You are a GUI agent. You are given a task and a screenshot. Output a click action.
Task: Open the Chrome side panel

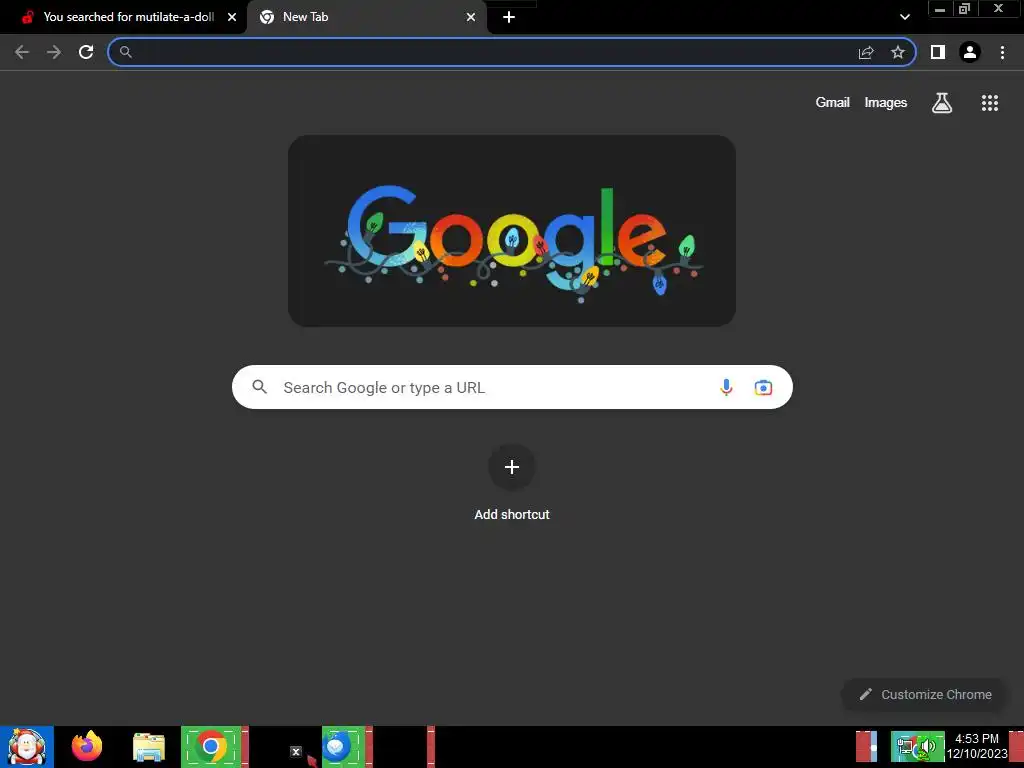pos(938,52)
